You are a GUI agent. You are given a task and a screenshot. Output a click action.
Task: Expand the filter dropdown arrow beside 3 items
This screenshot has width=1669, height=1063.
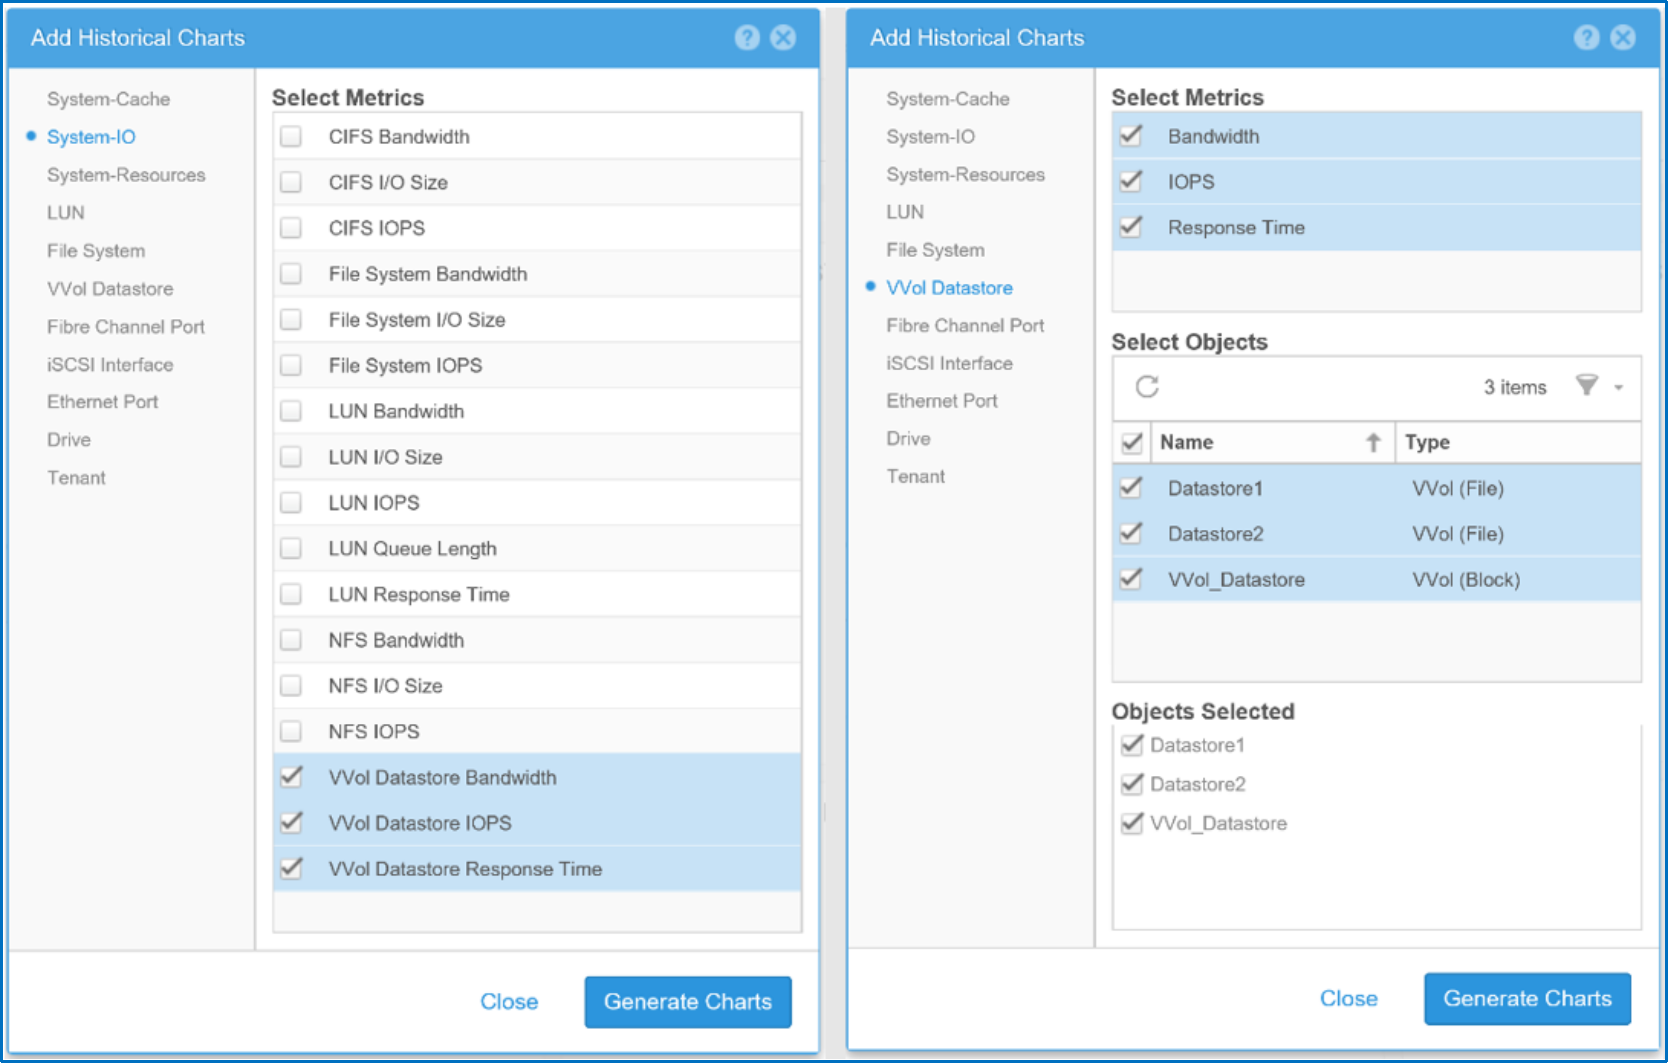point(1618,388)
